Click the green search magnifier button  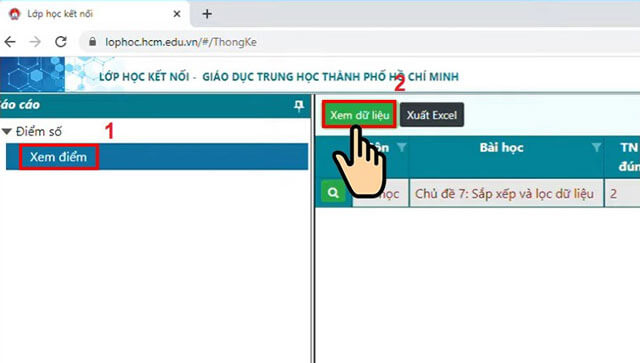point(333,192)
